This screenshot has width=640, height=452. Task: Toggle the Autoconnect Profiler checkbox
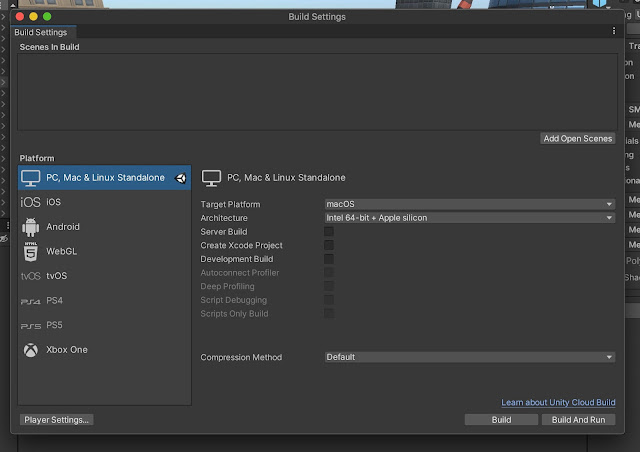(329, 272)
